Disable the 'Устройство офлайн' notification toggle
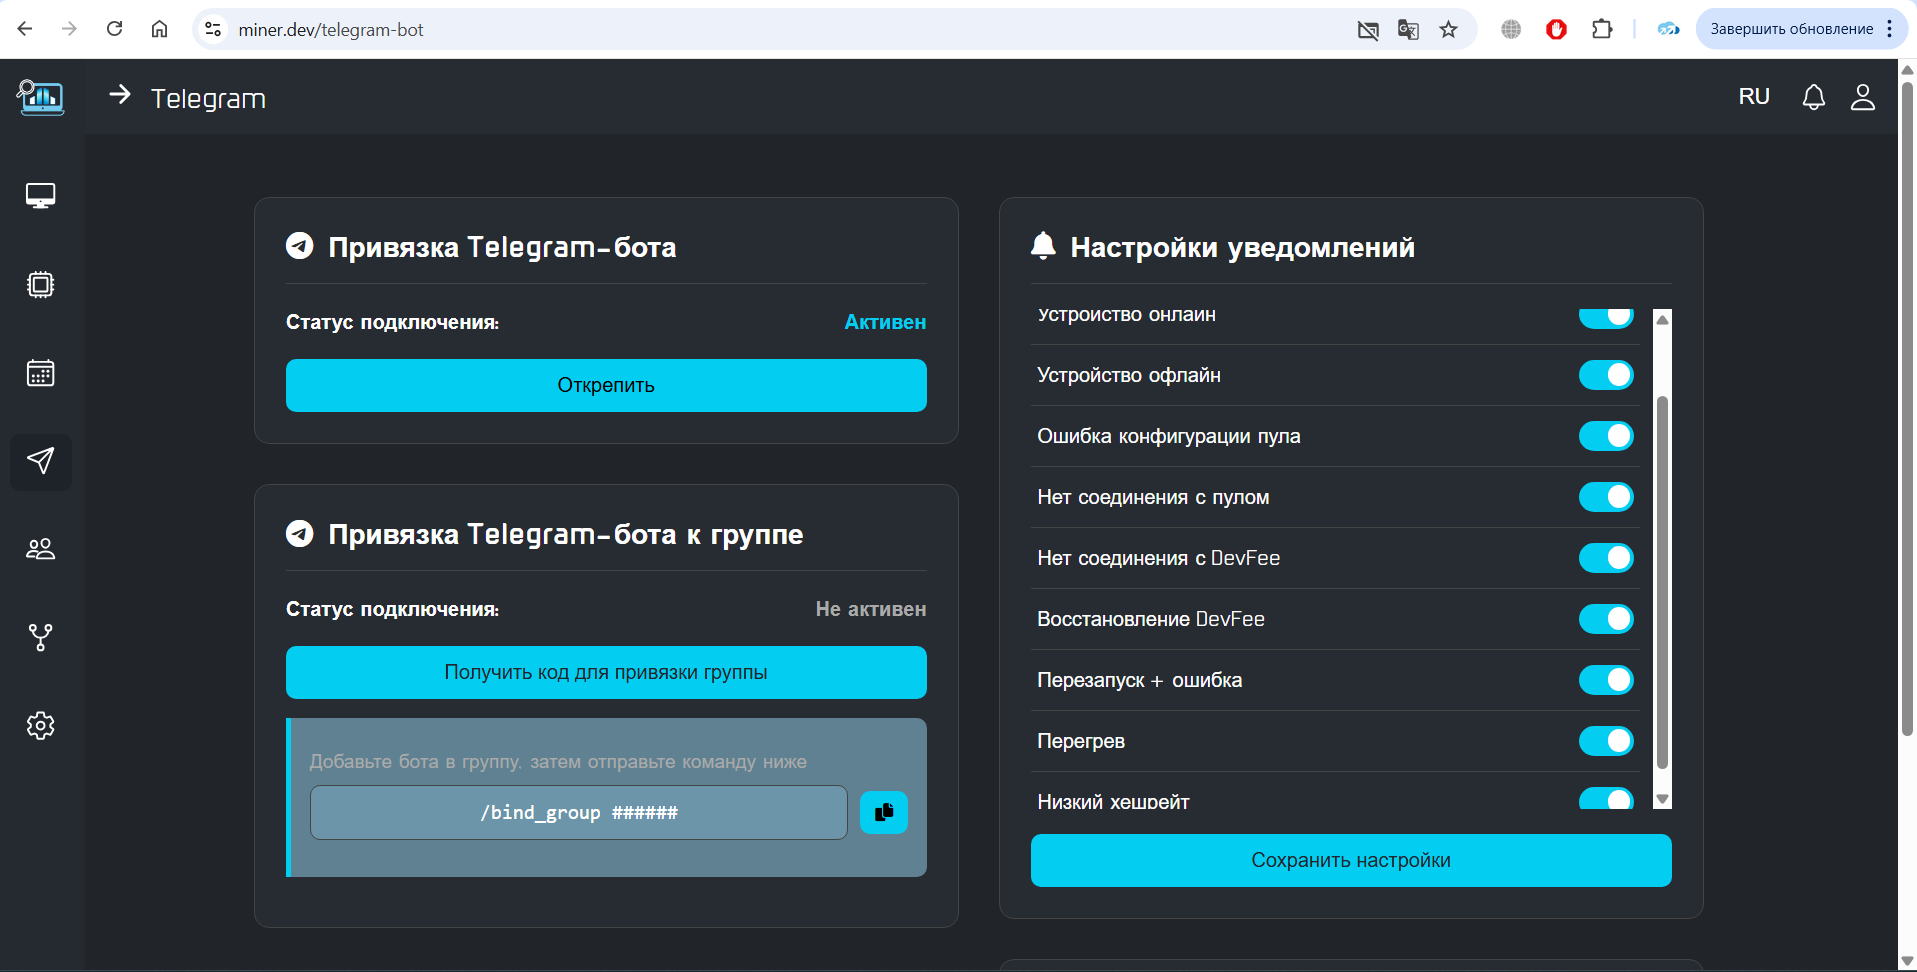The width and height of the screenshot is (1917, 972). pos(1605,375)
